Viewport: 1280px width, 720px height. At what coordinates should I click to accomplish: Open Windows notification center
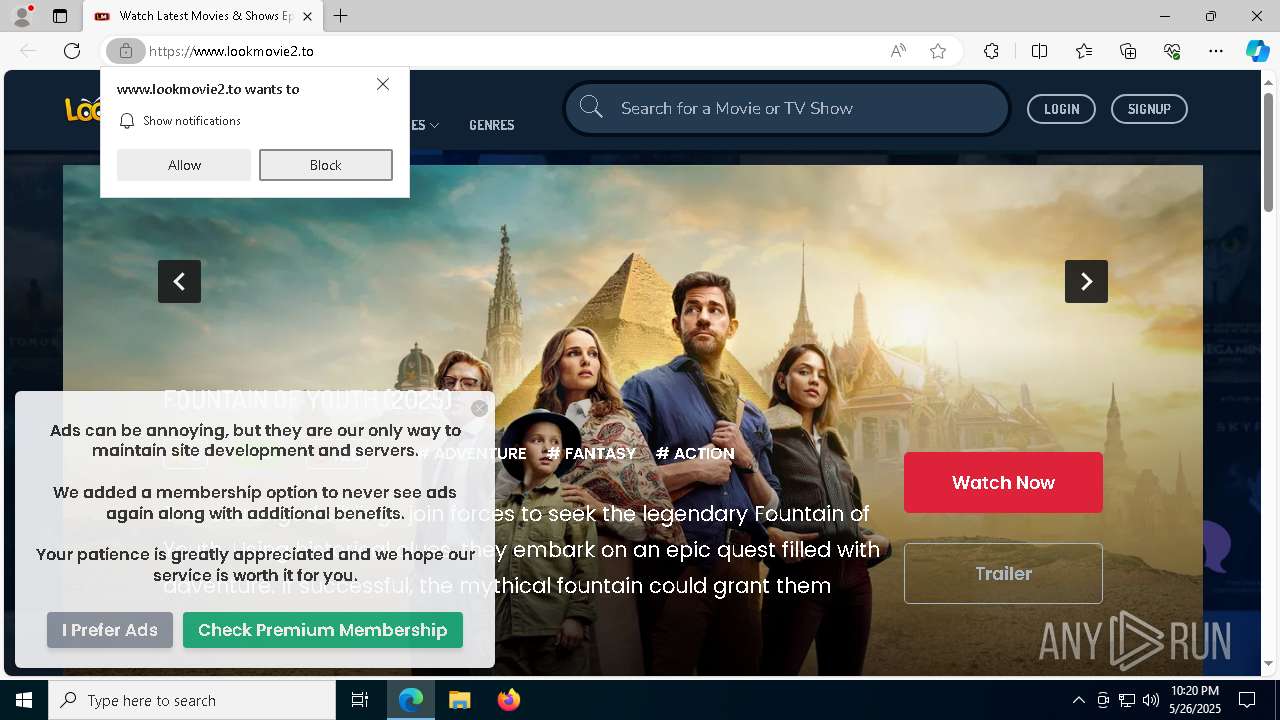click(1247, 700)
